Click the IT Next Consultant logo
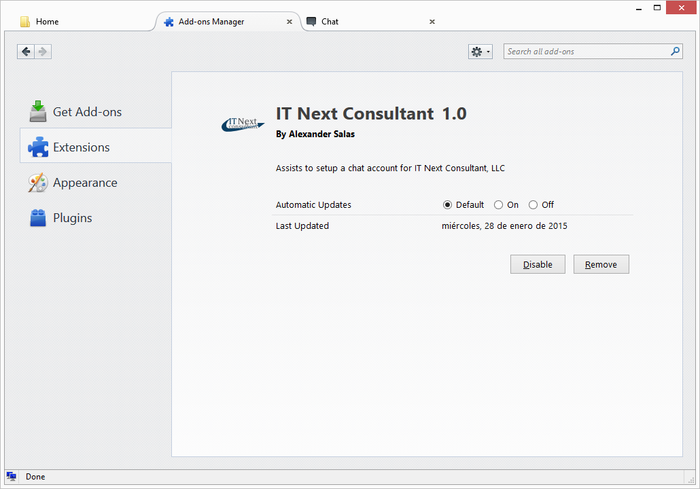The width and height of the screenshot is (700, 489). [x=243, y=124]
